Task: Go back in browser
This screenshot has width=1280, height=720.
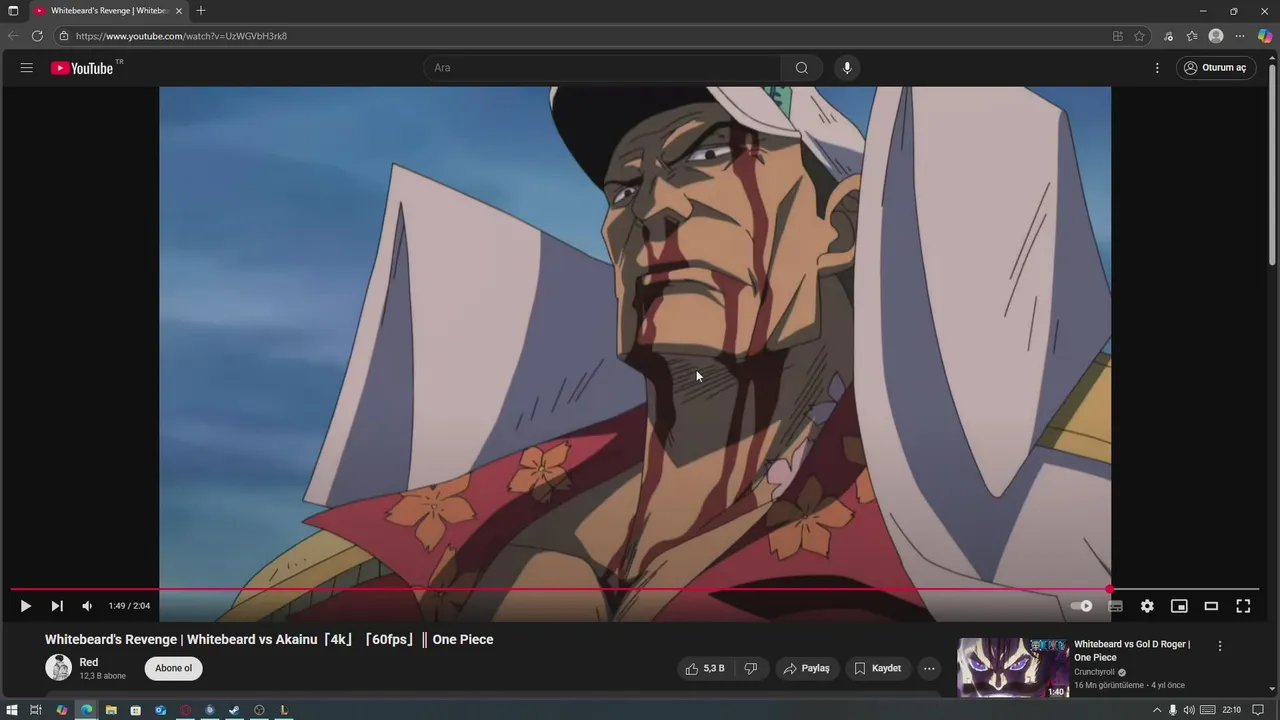Action: point(13,36)
